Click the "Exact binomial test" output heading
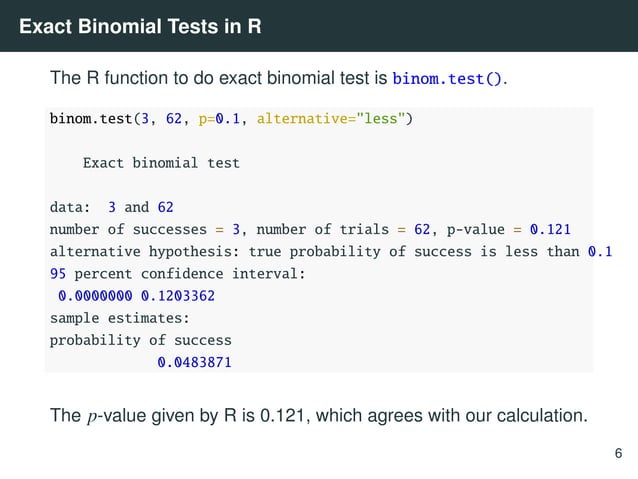Screen dimensions: 638x479 pos(161,162)
